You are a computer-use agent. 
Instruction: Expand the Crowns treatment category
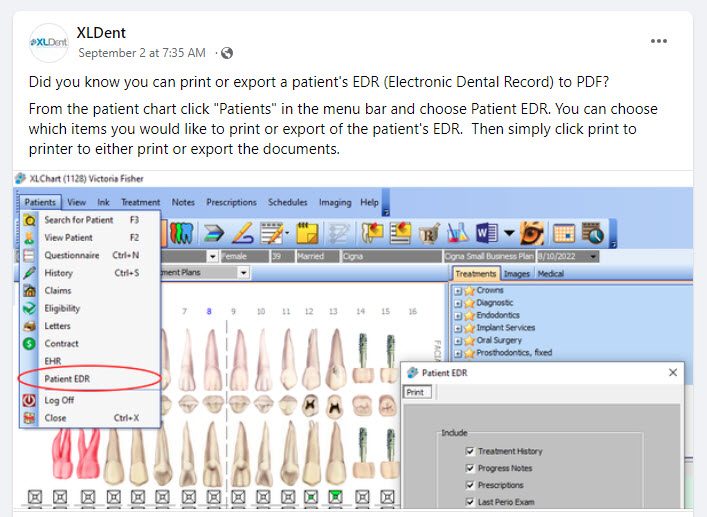pos(458,291)
